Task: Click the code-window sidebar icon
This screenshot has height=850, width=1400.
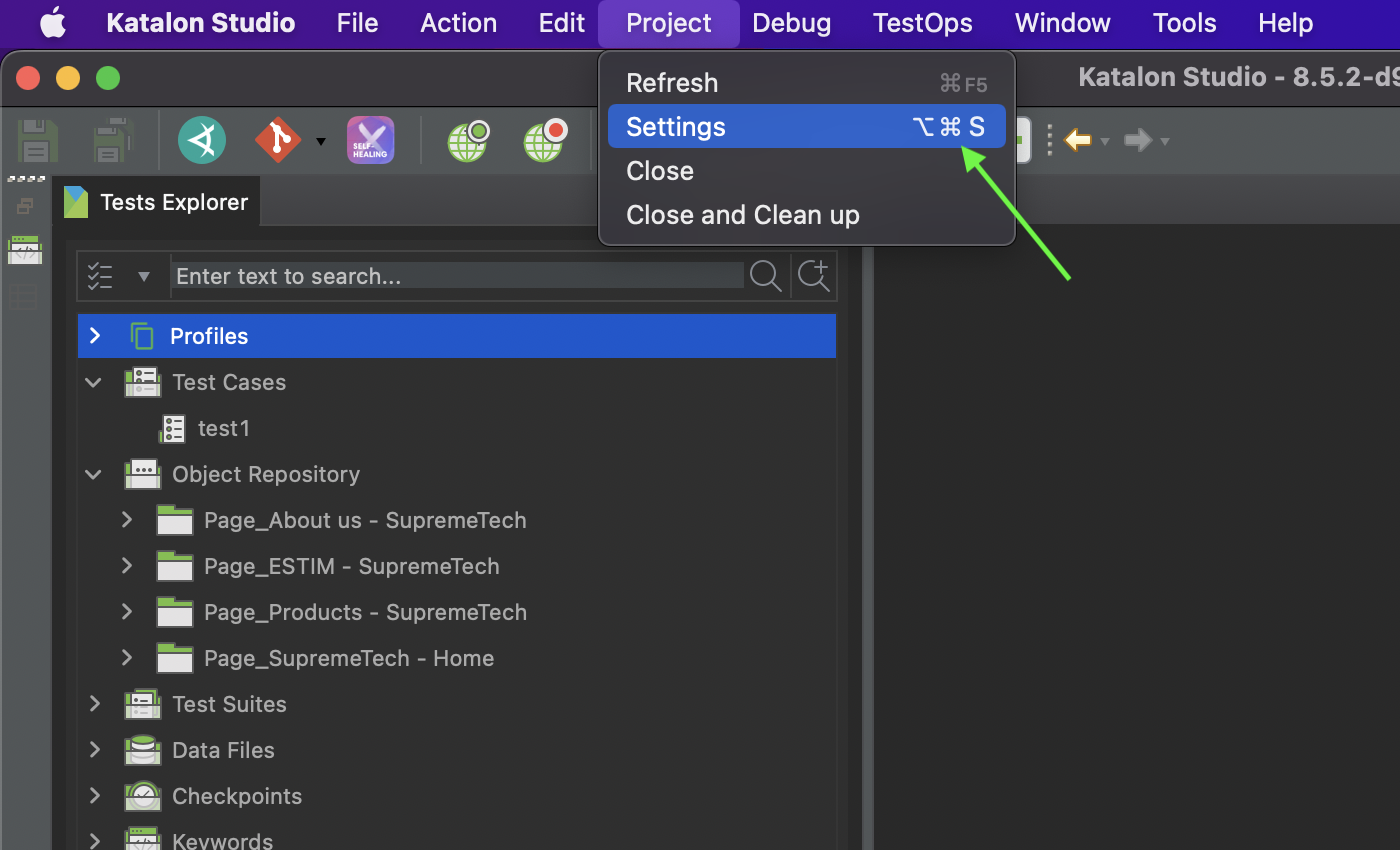Action: pyautogui.click(x=25, y=250)
